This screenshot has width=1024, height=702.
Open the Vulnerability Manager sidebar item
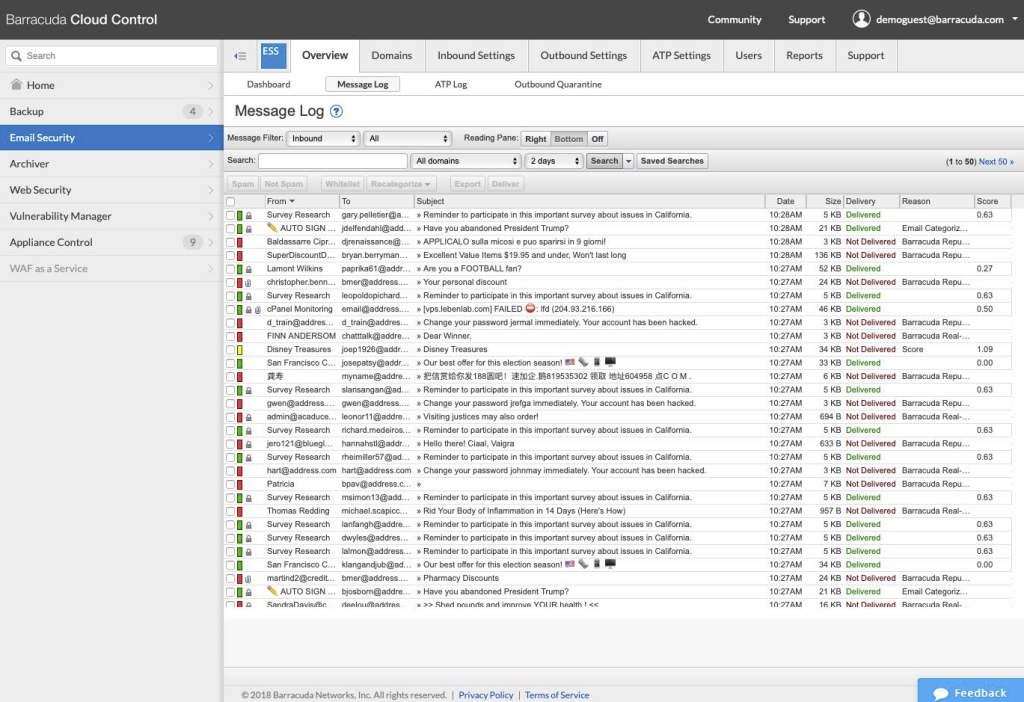(x=112, y=216)
